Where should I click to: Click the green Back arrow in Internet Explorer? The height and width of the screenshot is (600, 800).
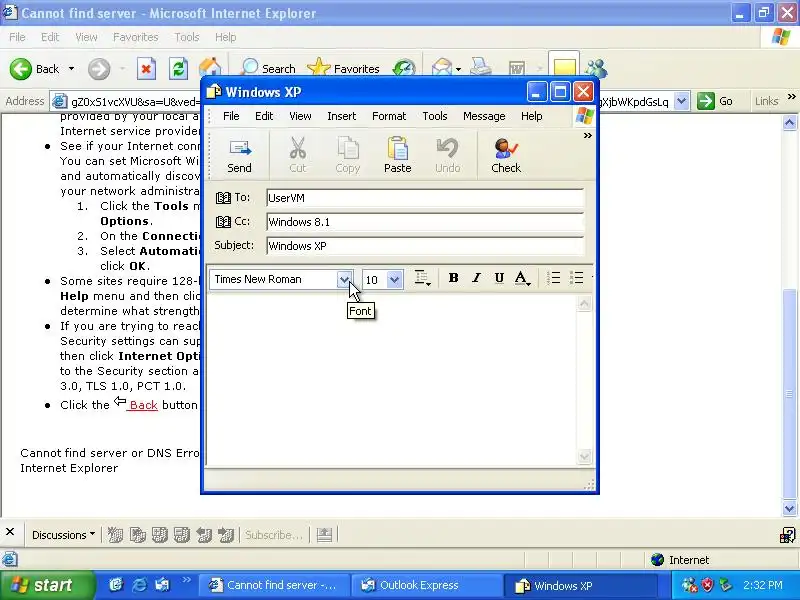[20, 69]
